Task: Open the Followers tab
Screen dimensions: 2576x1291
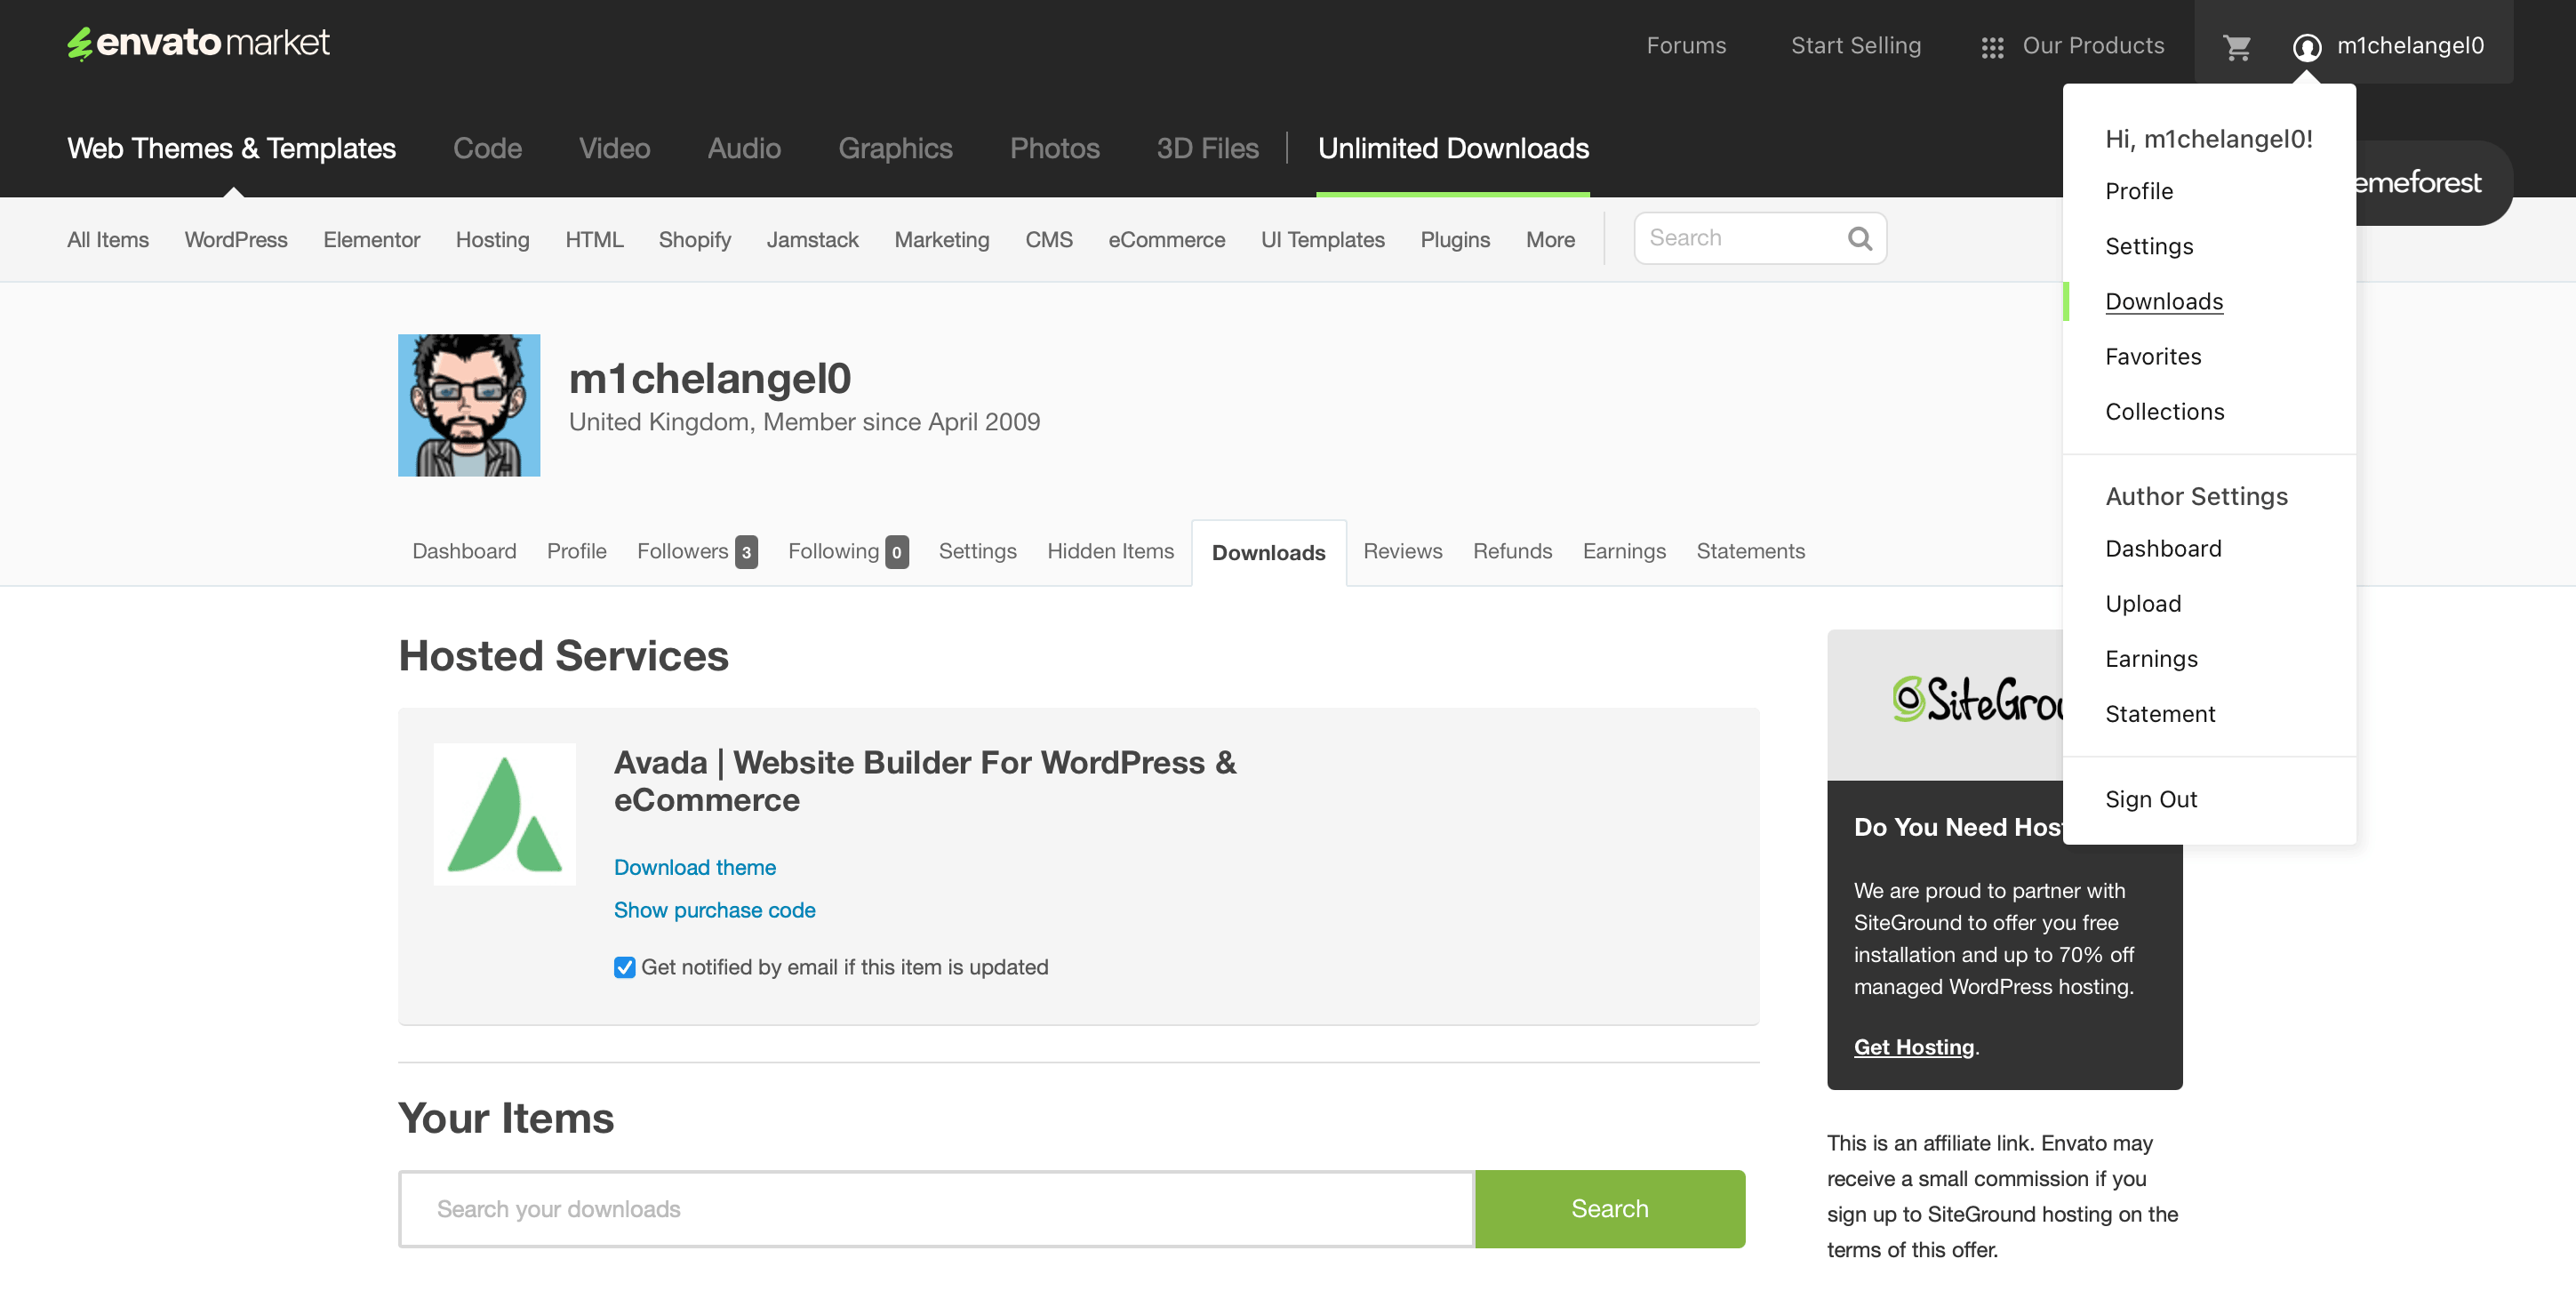Action: click(x=697, y=551)
